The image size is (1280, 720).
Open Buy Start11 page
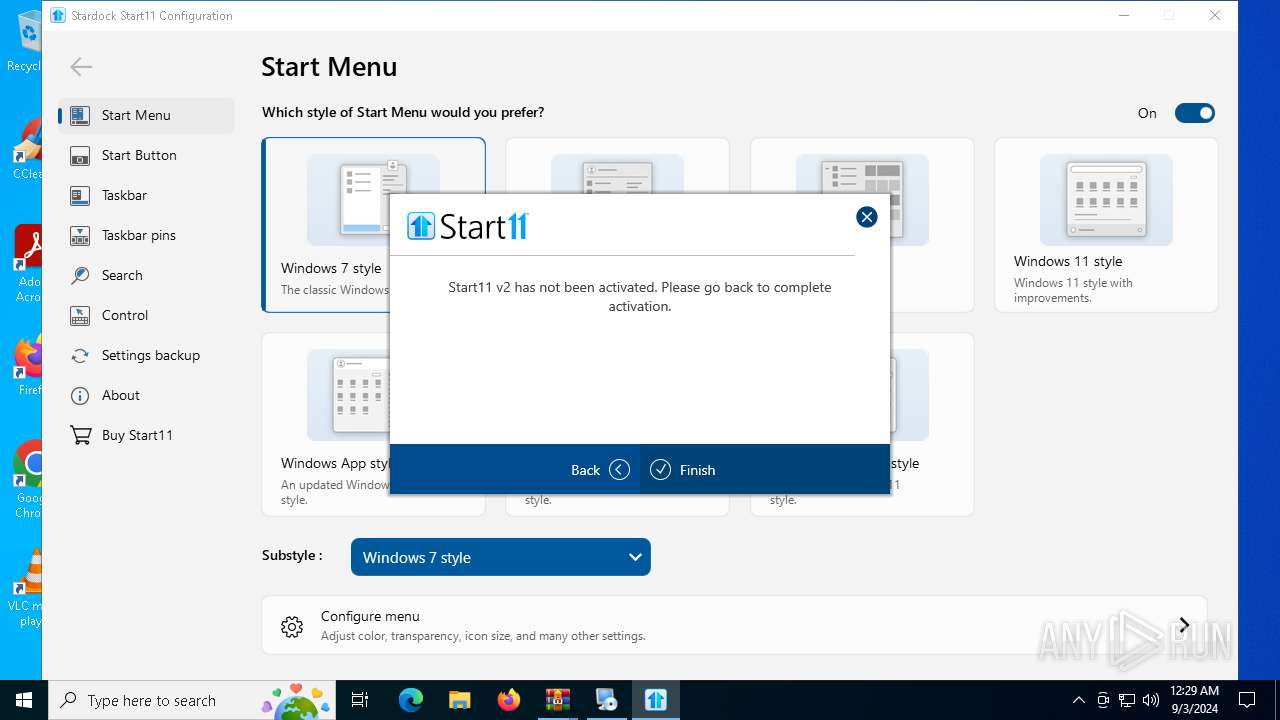pos(146,435)
